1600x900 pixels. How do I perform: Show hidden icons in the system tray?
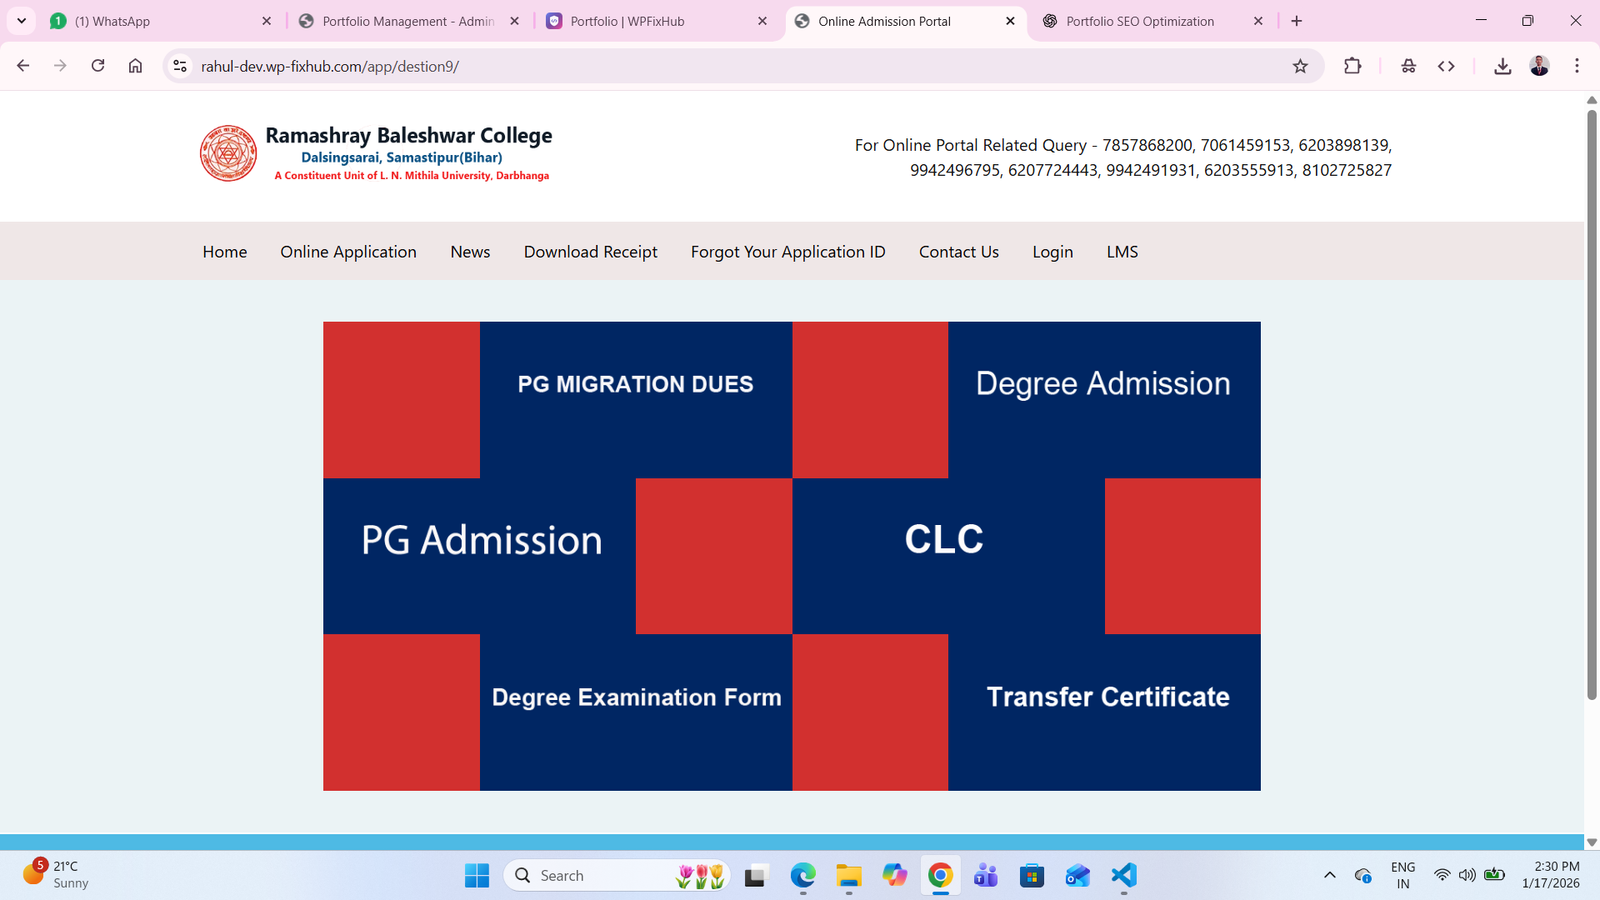tap(1330, 874)
